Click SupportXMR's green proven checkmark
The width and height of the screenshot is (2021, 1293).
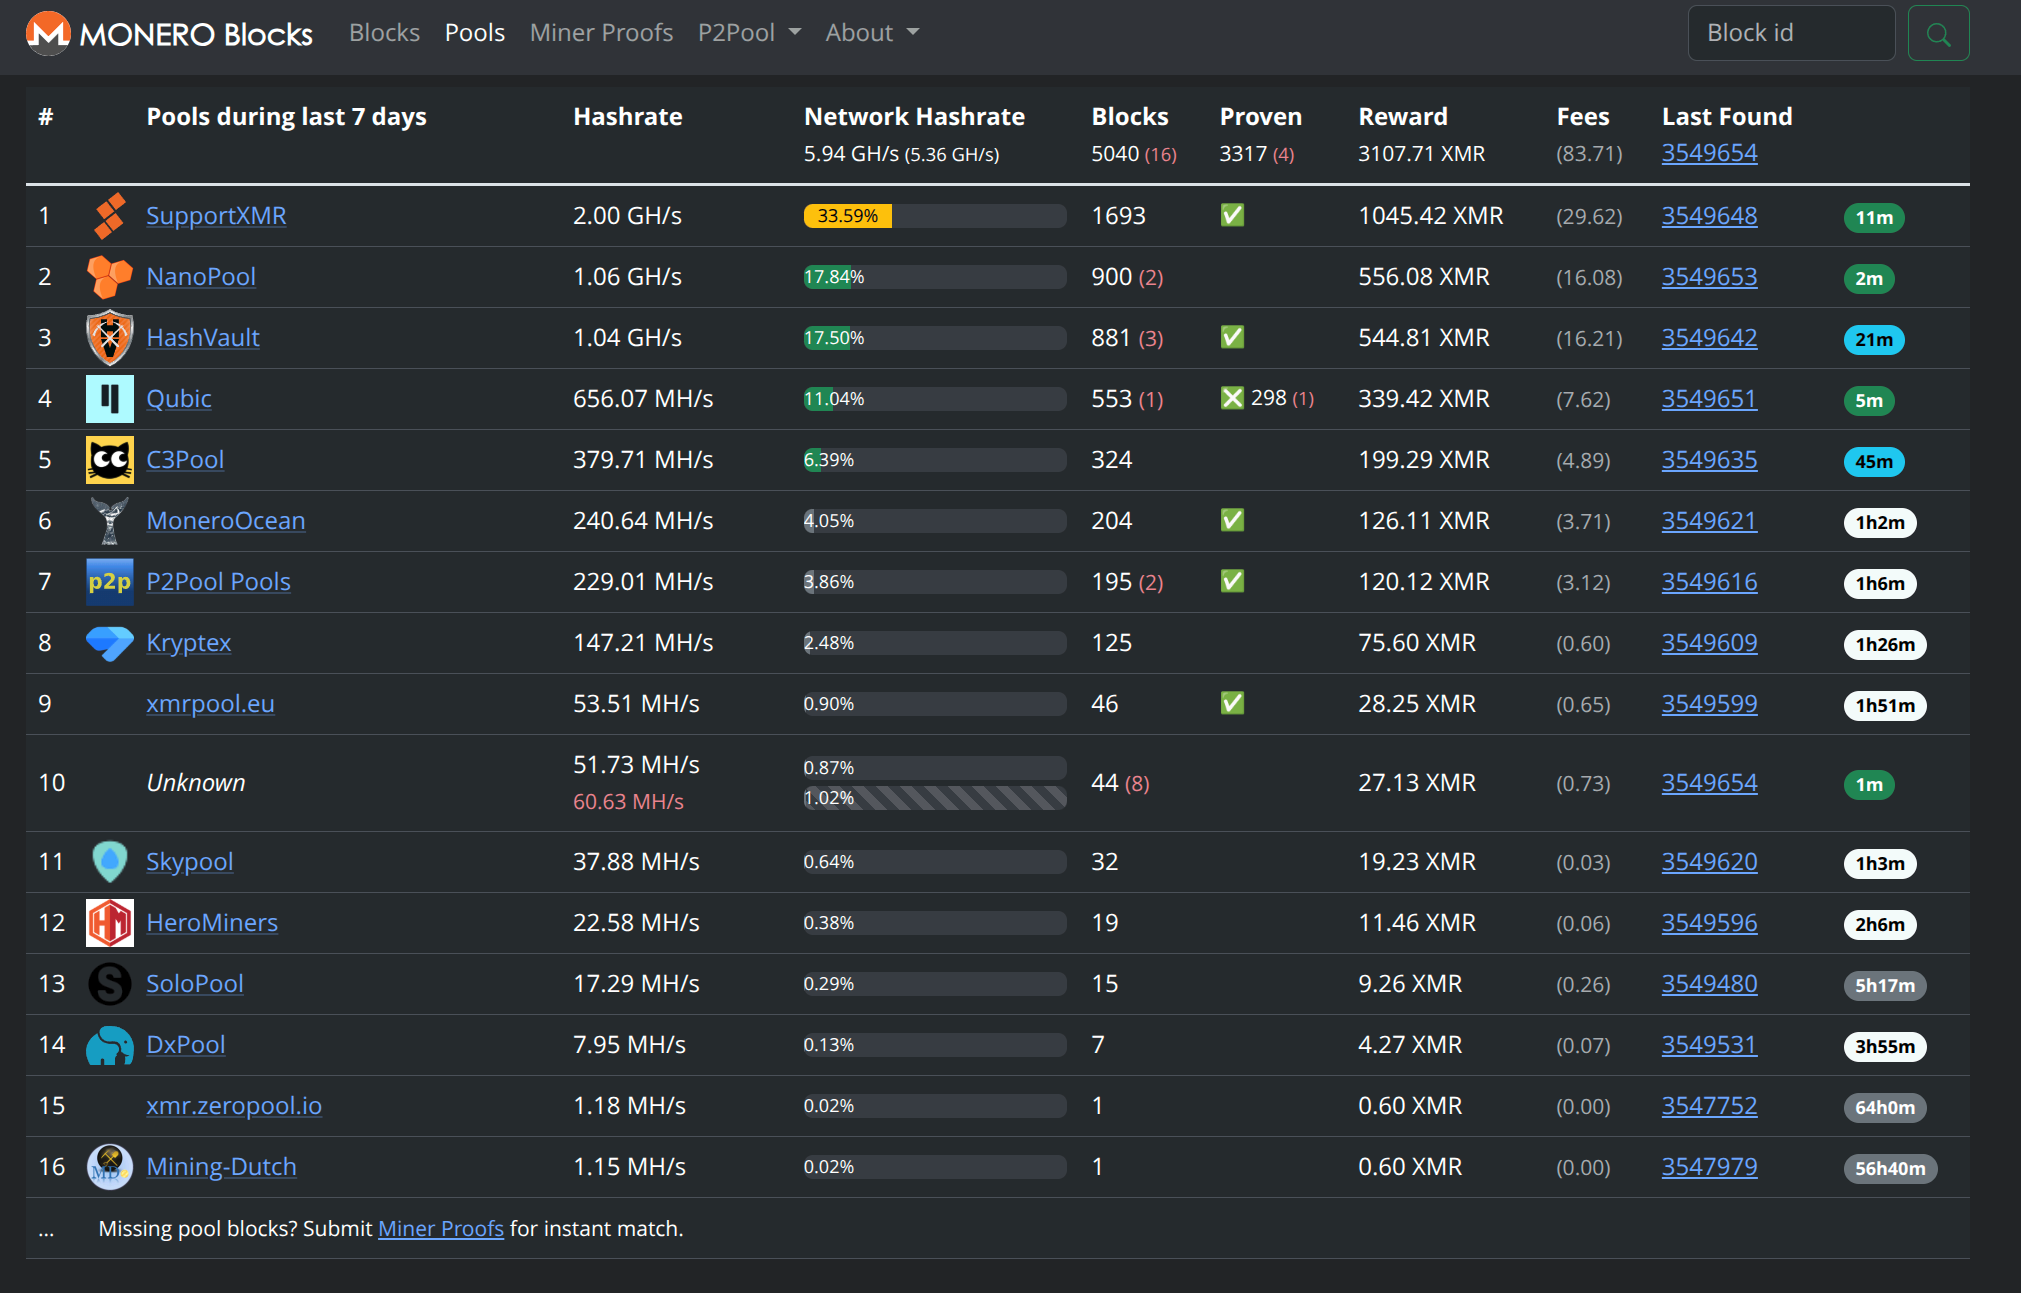[x=1232, y=216]
